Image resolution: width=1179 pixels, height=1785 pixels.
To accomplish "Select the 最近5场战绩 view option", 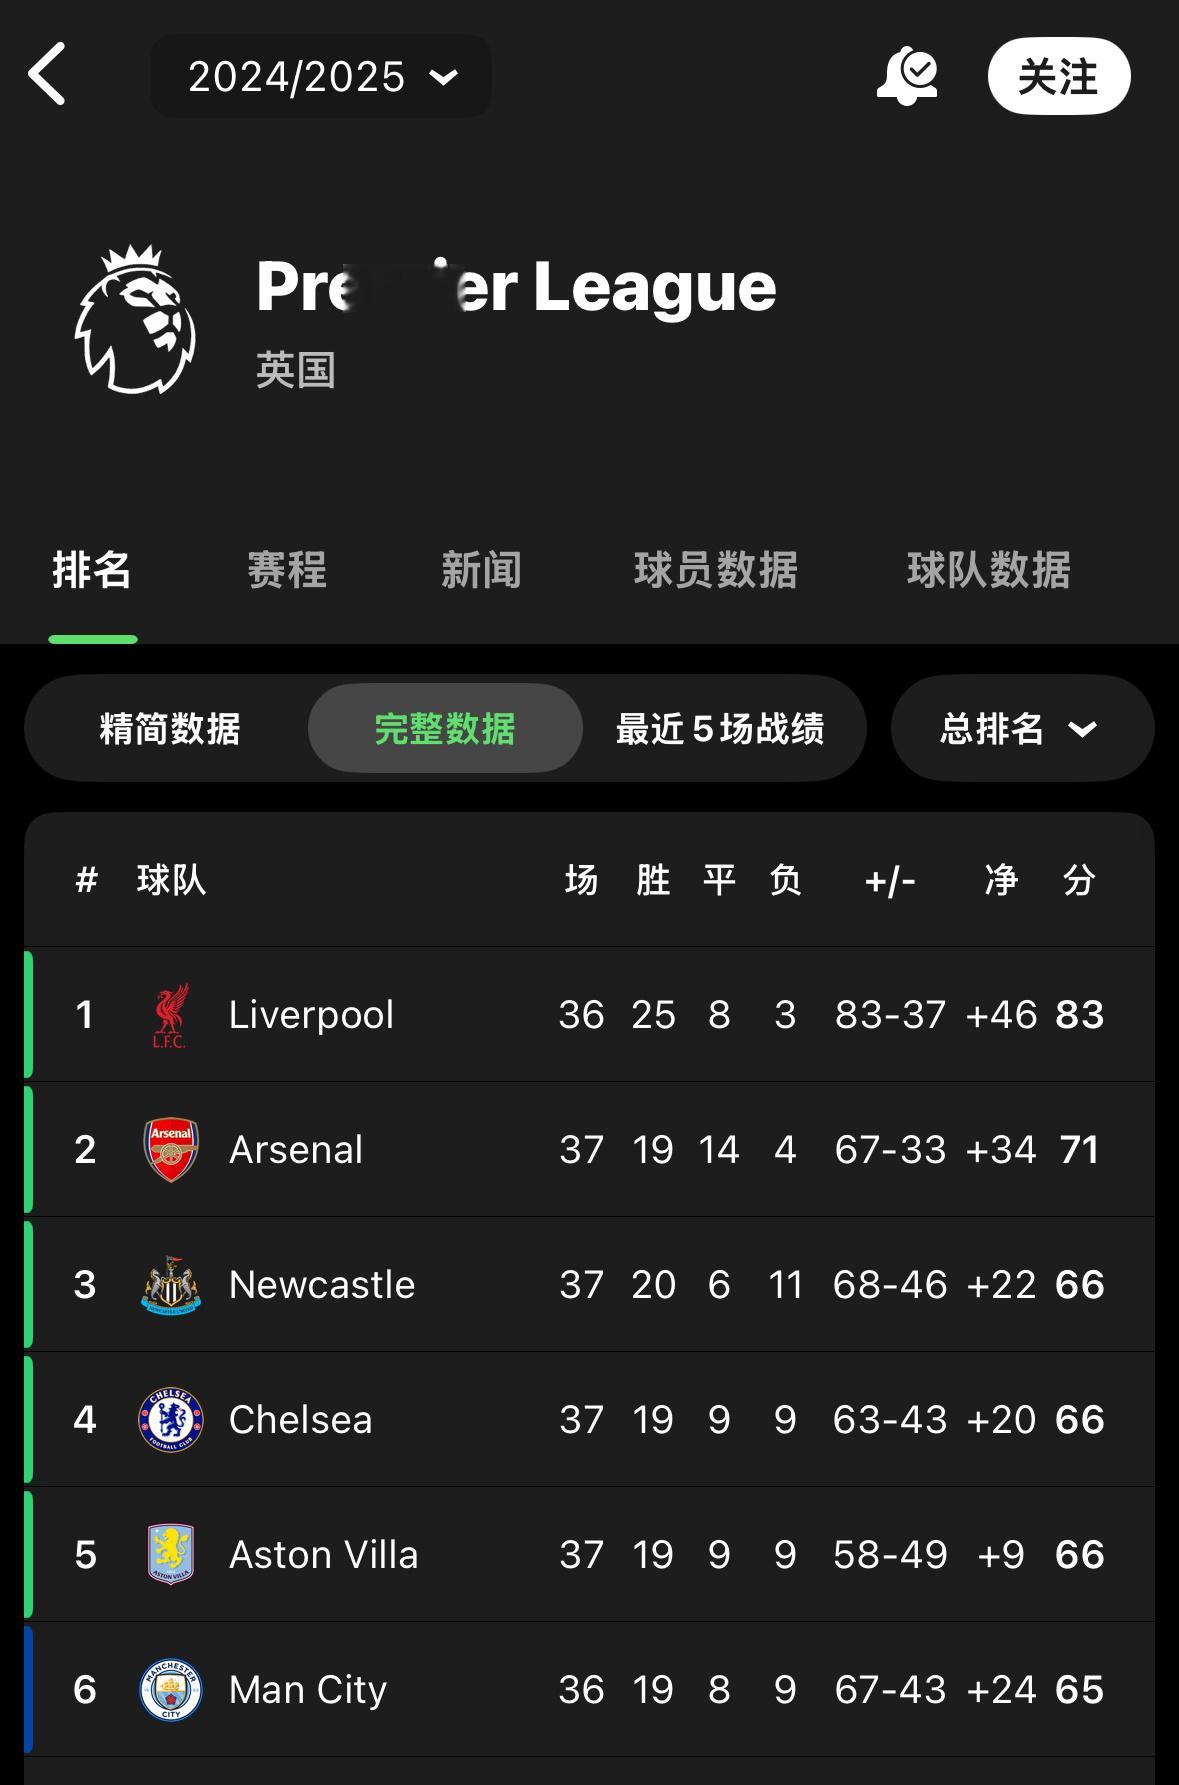I will coord(720,729).
